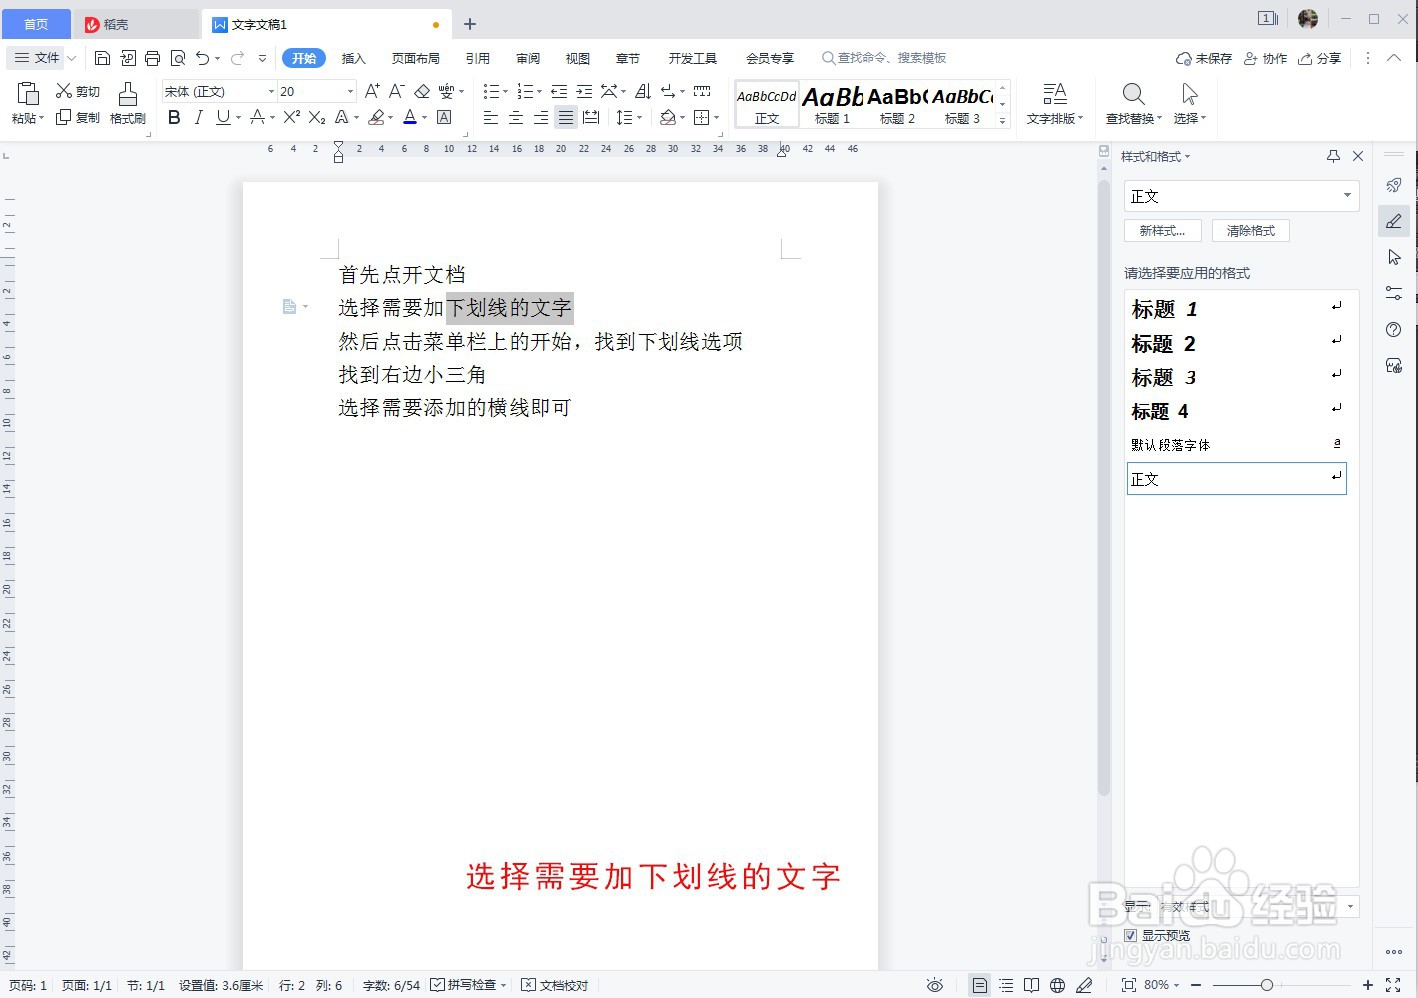Toggle document proofreading (文档校对) in status bar
Image resolution: width=1418 pixels, height=998 pixels.
click(x=555, y=985)
